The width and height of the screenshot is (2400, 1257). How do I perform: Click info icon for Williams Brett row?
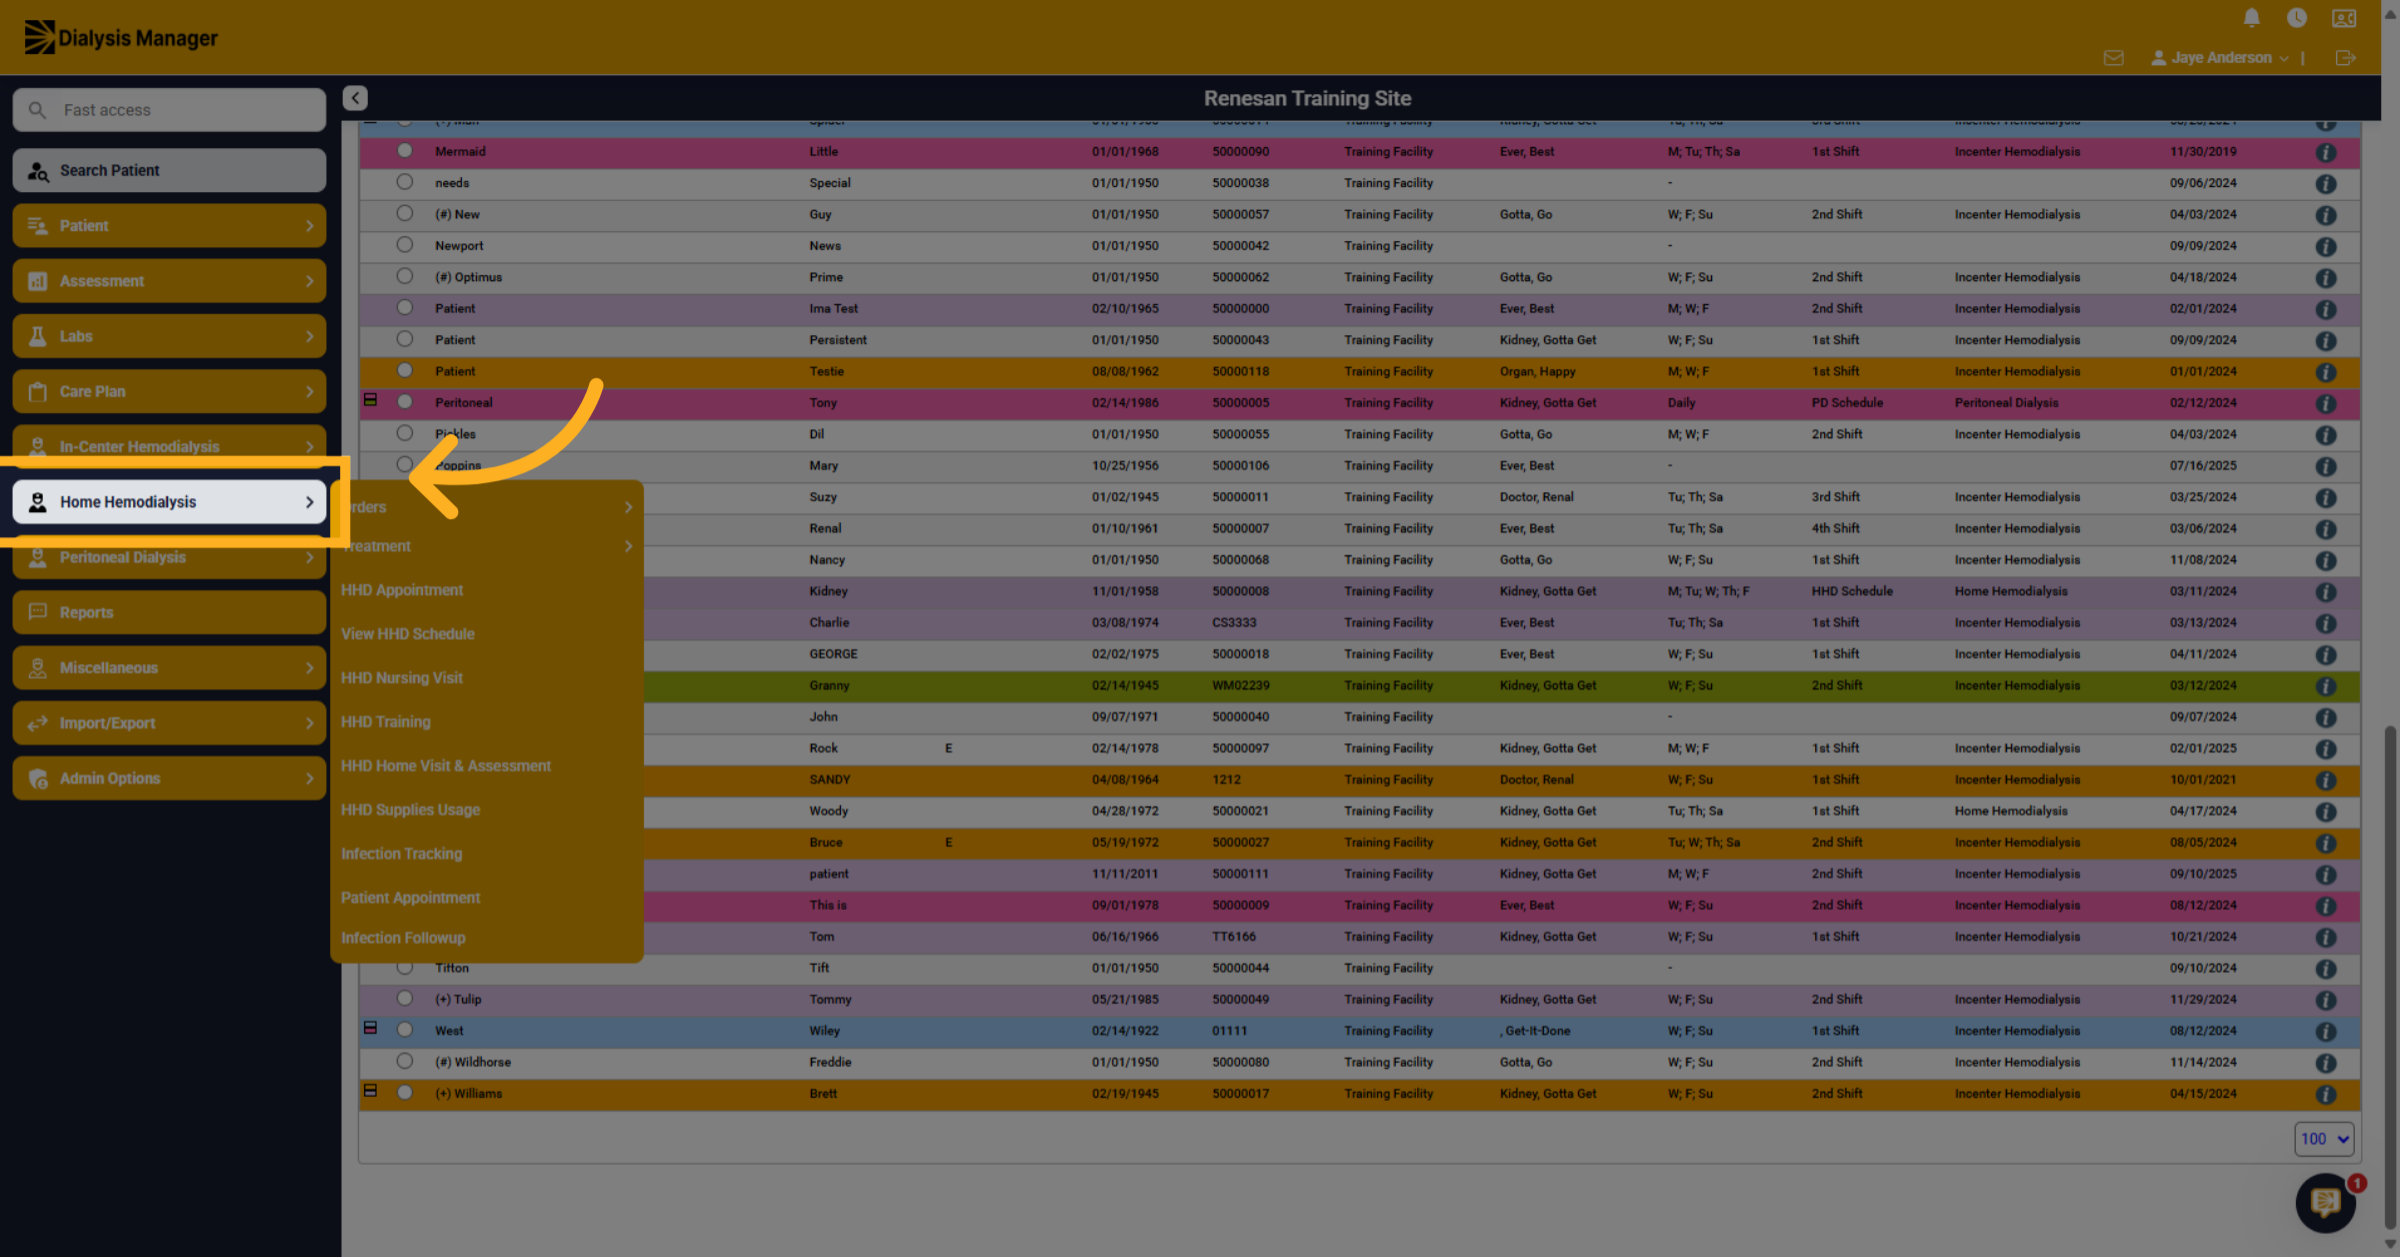tap(2326, 1094)
